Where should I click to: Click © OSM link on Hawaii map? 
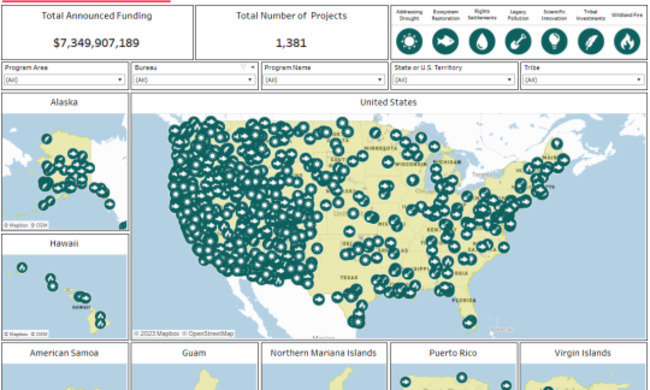tap(39, 334)
